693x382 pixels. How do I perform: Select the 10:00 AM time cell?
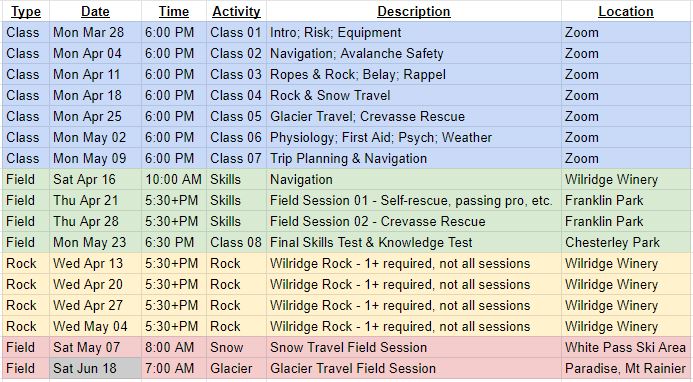[x=174, y=180]
